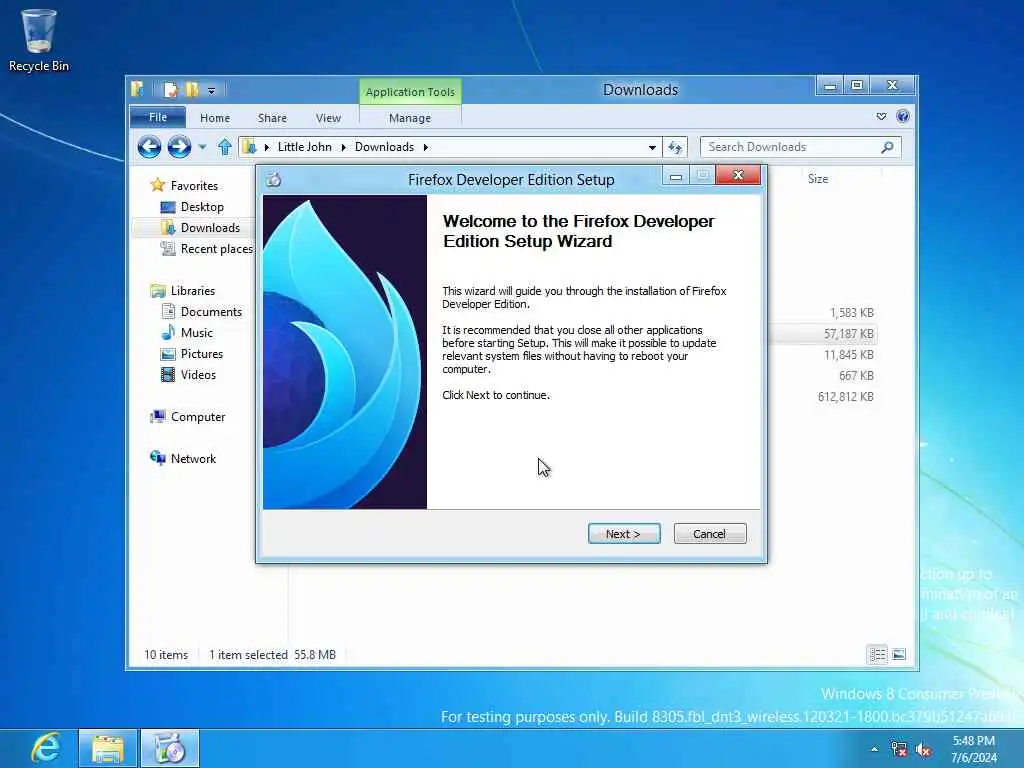Click the volume muted tray icon
The width and height of the screenshot is (1024, 768).
(x=923, y=750)
